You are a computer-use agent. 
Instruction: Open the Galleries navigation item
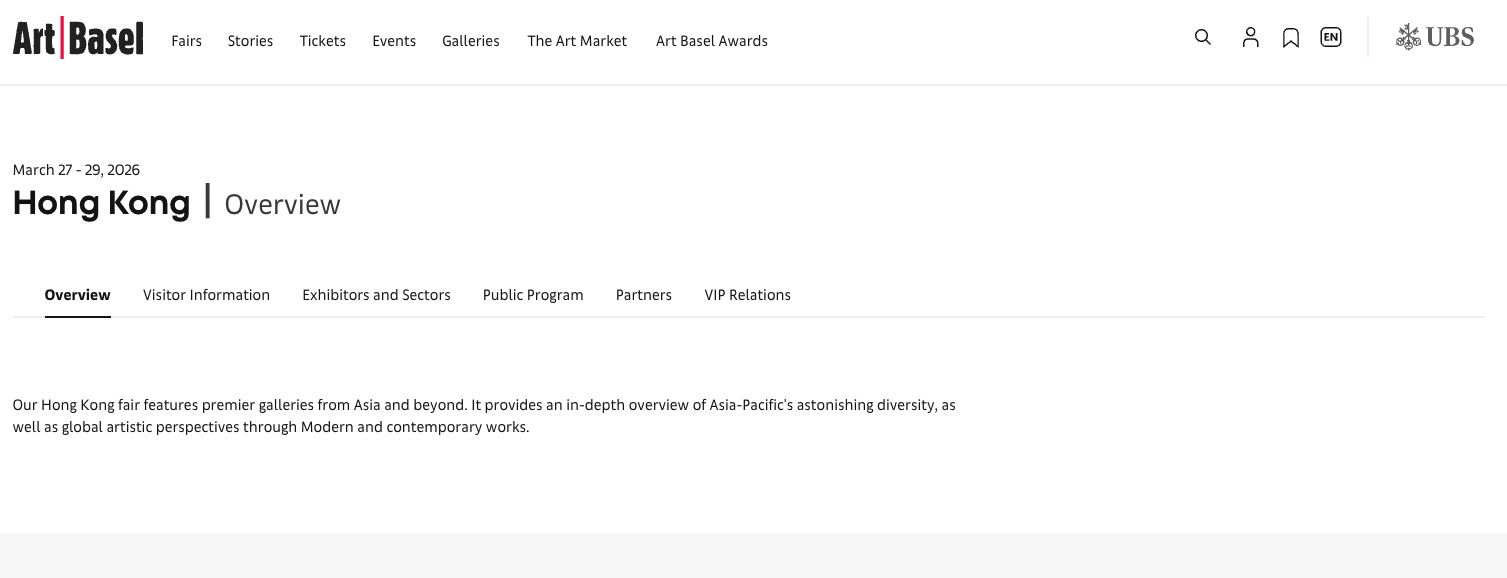pos(471,41)
